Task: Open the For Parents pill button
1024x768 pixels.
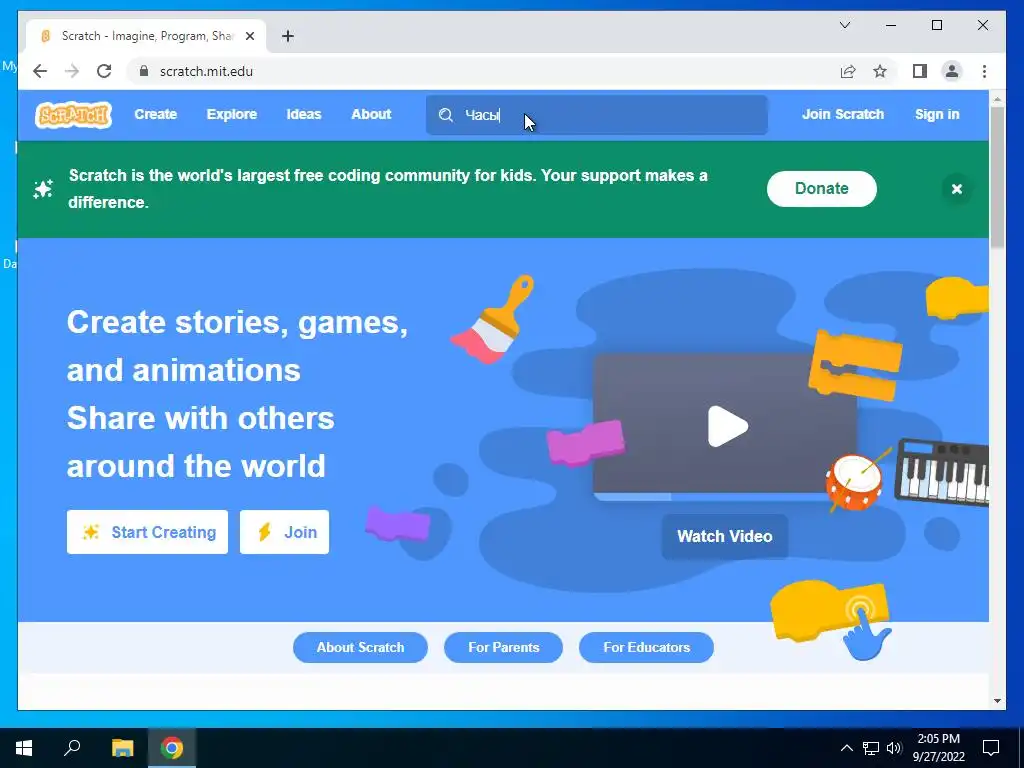Action: 503,647
